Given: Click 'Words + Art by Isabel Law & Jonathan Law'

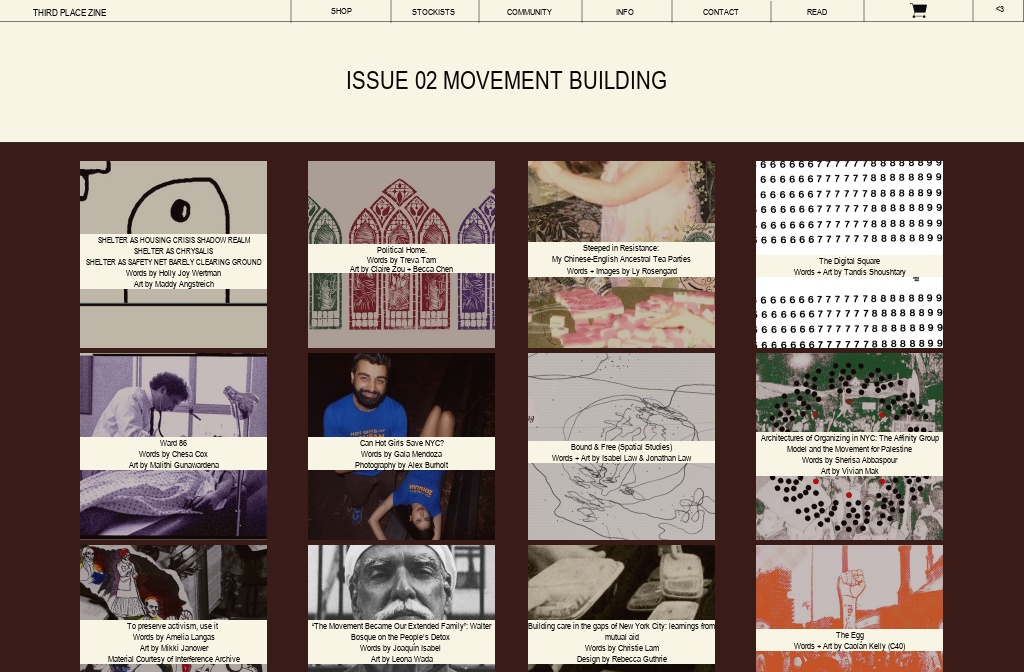Looking at the screenshot, I should point(621,458).
